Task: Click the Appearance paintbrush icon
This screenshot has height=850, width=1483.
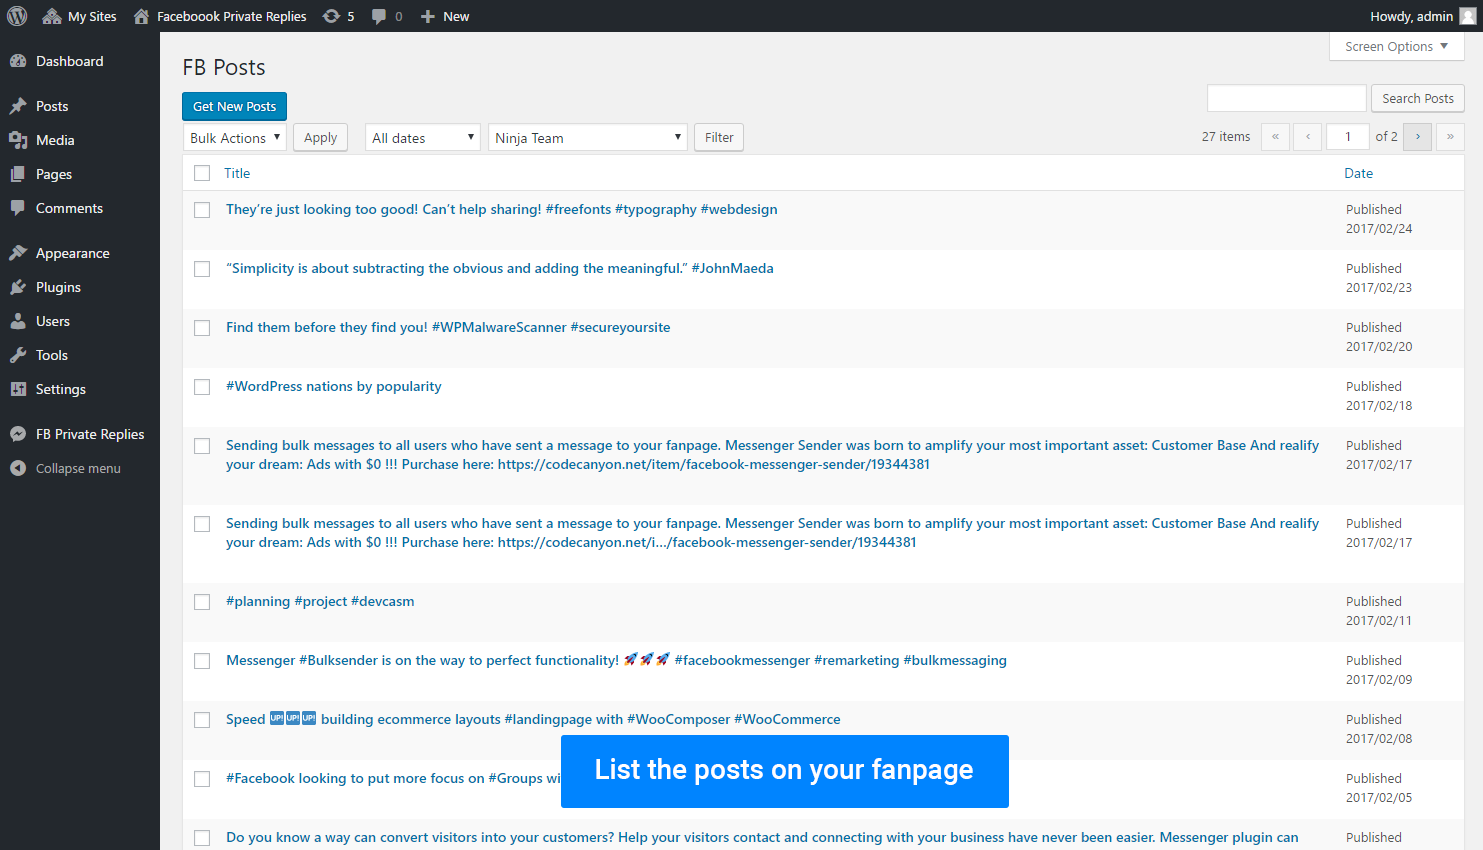Action: [18, 253]
